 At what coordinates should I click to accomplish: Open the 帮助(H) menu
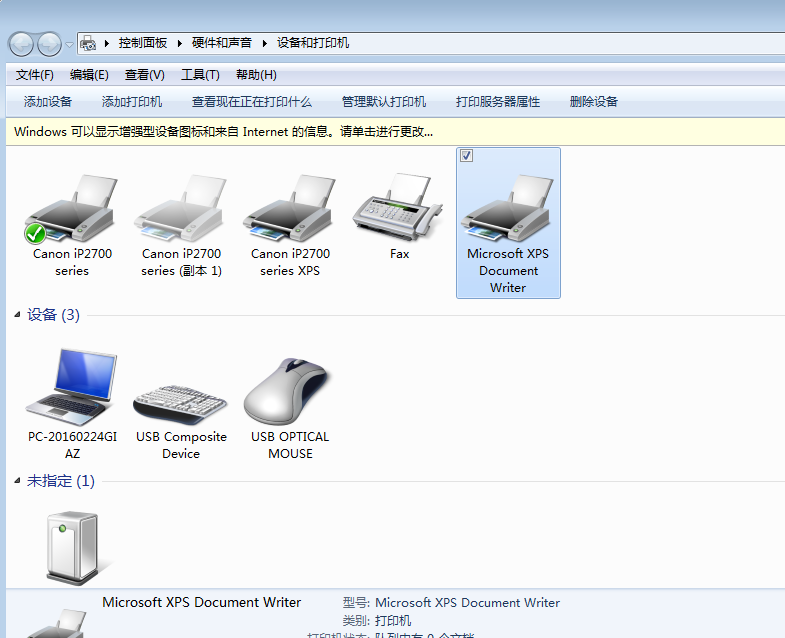(256, 75)
